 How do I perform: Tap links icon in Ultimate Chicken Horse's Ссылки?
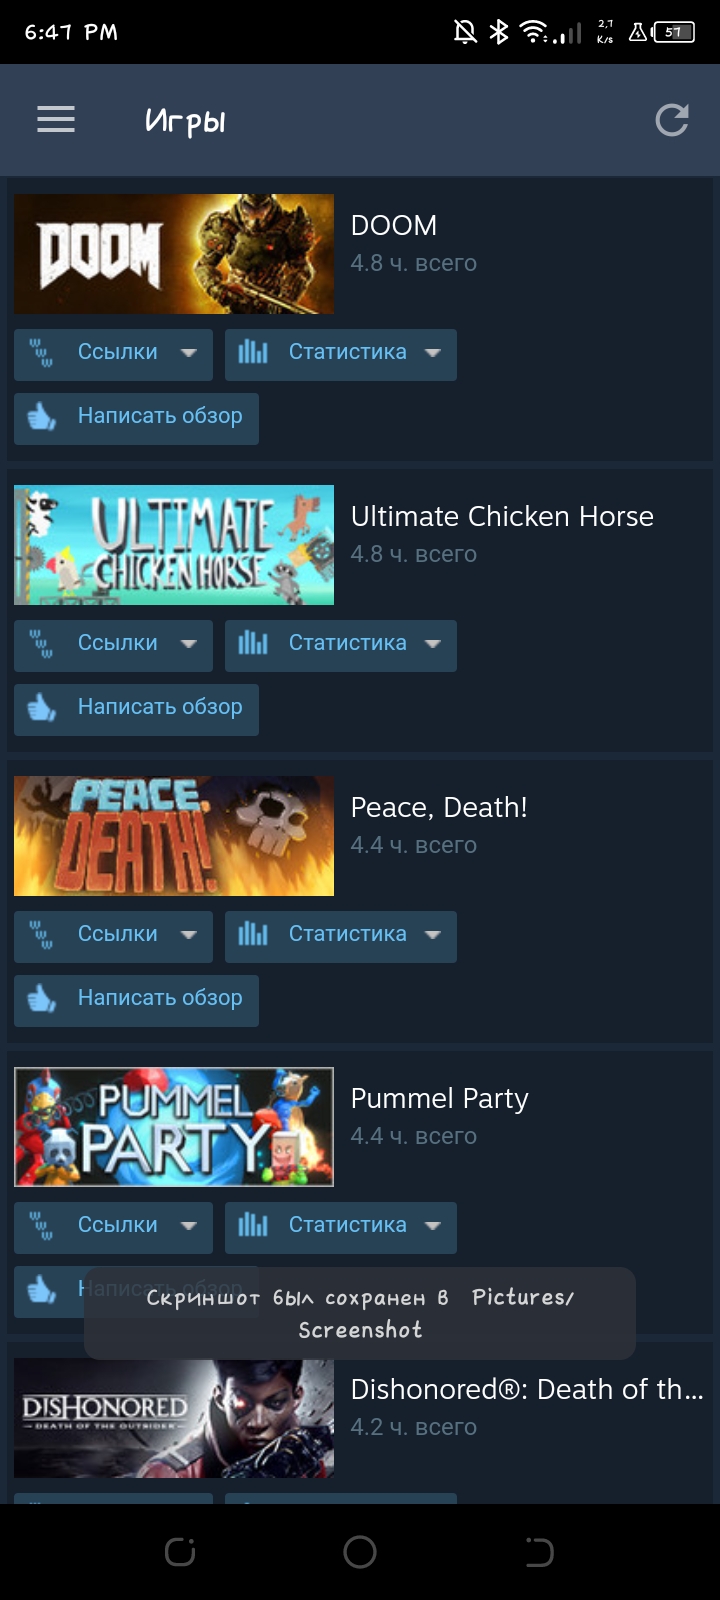[42, 644]
